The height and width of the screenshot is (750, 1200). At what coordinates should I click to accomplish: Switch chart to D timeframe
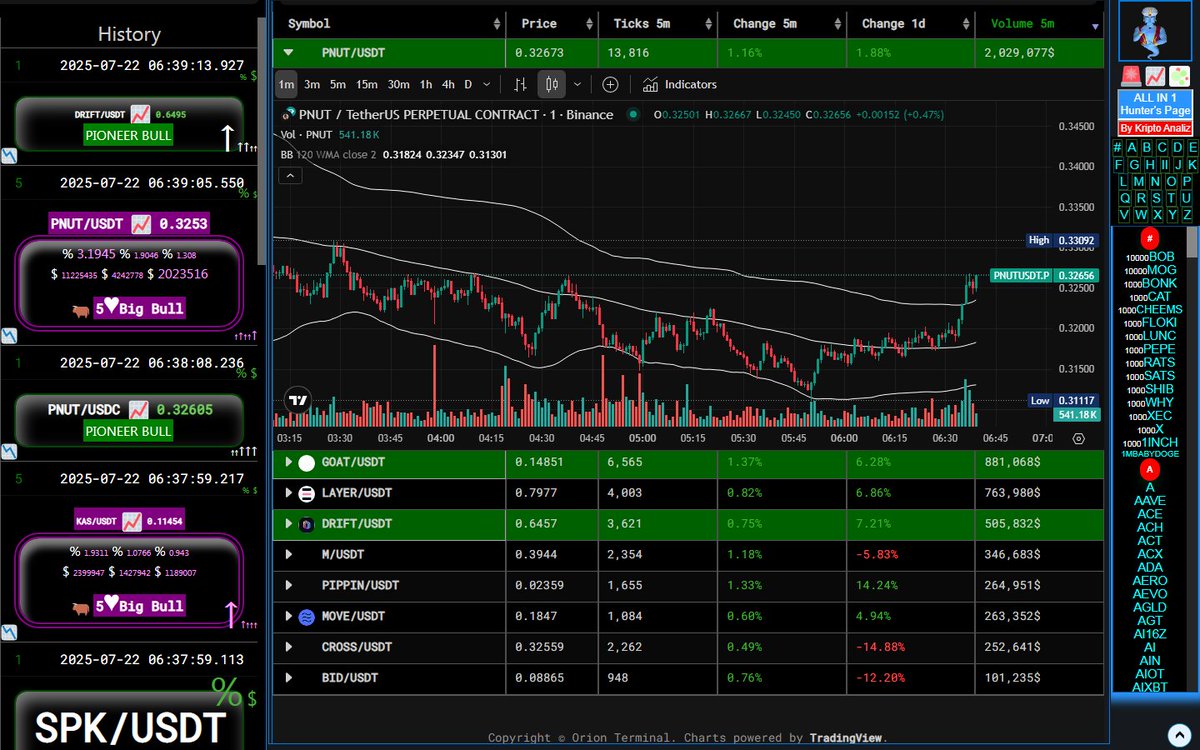click(x=468, y=85)
